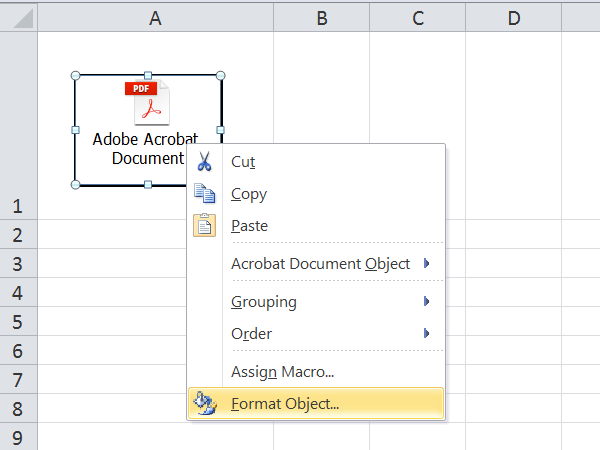Choose Assign Macro from context menu
The image size is (600, 450).
point(283,372)
